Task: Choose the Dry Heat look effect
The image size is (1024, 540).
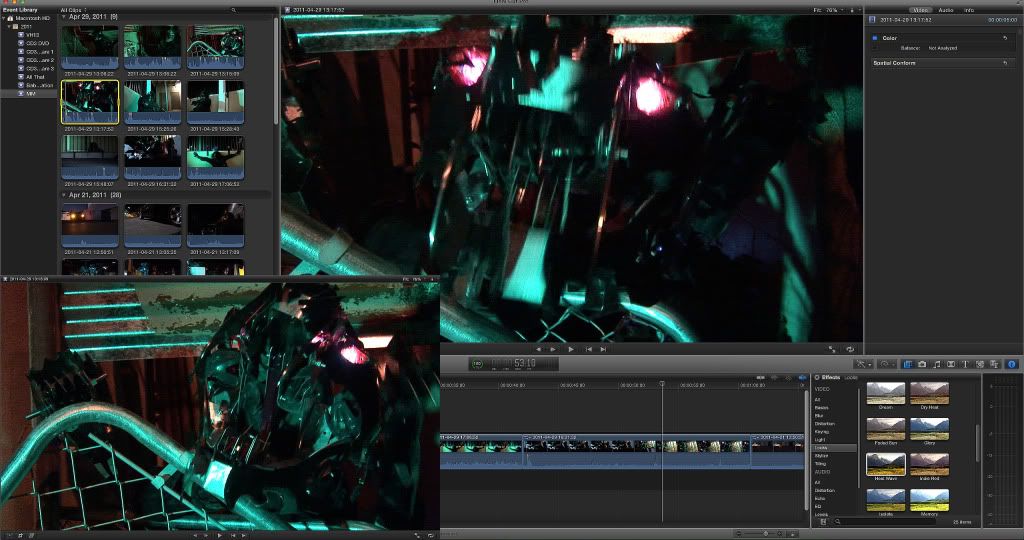Action: coord(929,393)
